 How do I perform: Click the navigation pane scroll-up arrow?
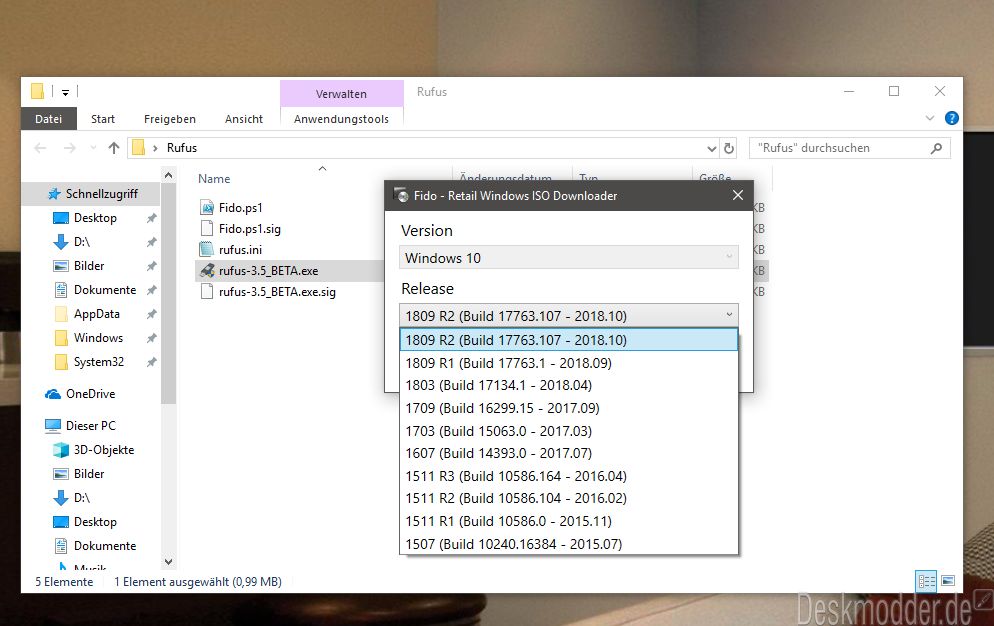pyautogui.click(x=169, y=174)
